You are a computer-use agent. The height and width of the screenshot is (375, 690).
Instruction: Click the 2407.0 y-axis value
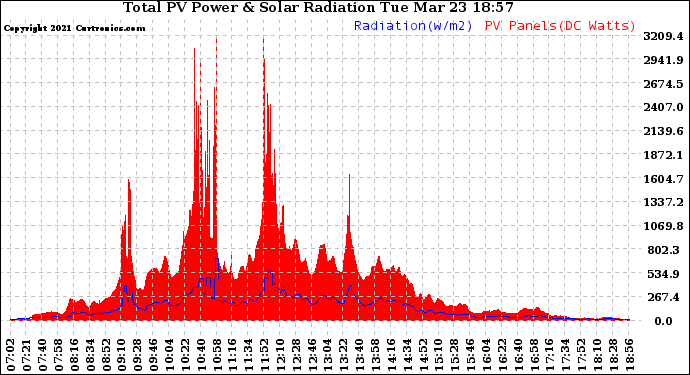click(x=663, y=107)
